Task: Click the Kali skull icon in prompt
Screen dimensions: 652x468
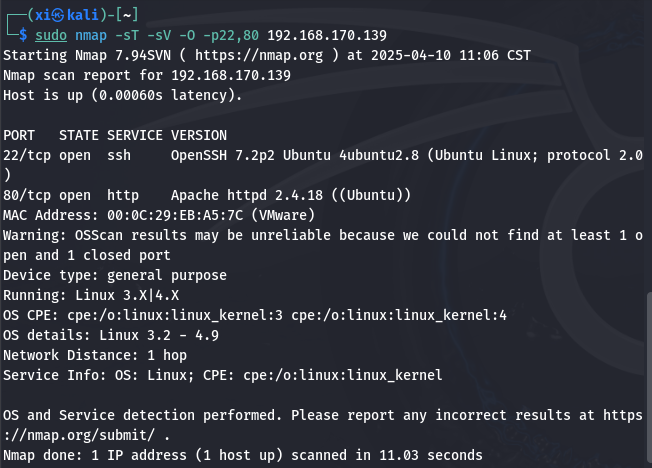Action: [57, 15]
